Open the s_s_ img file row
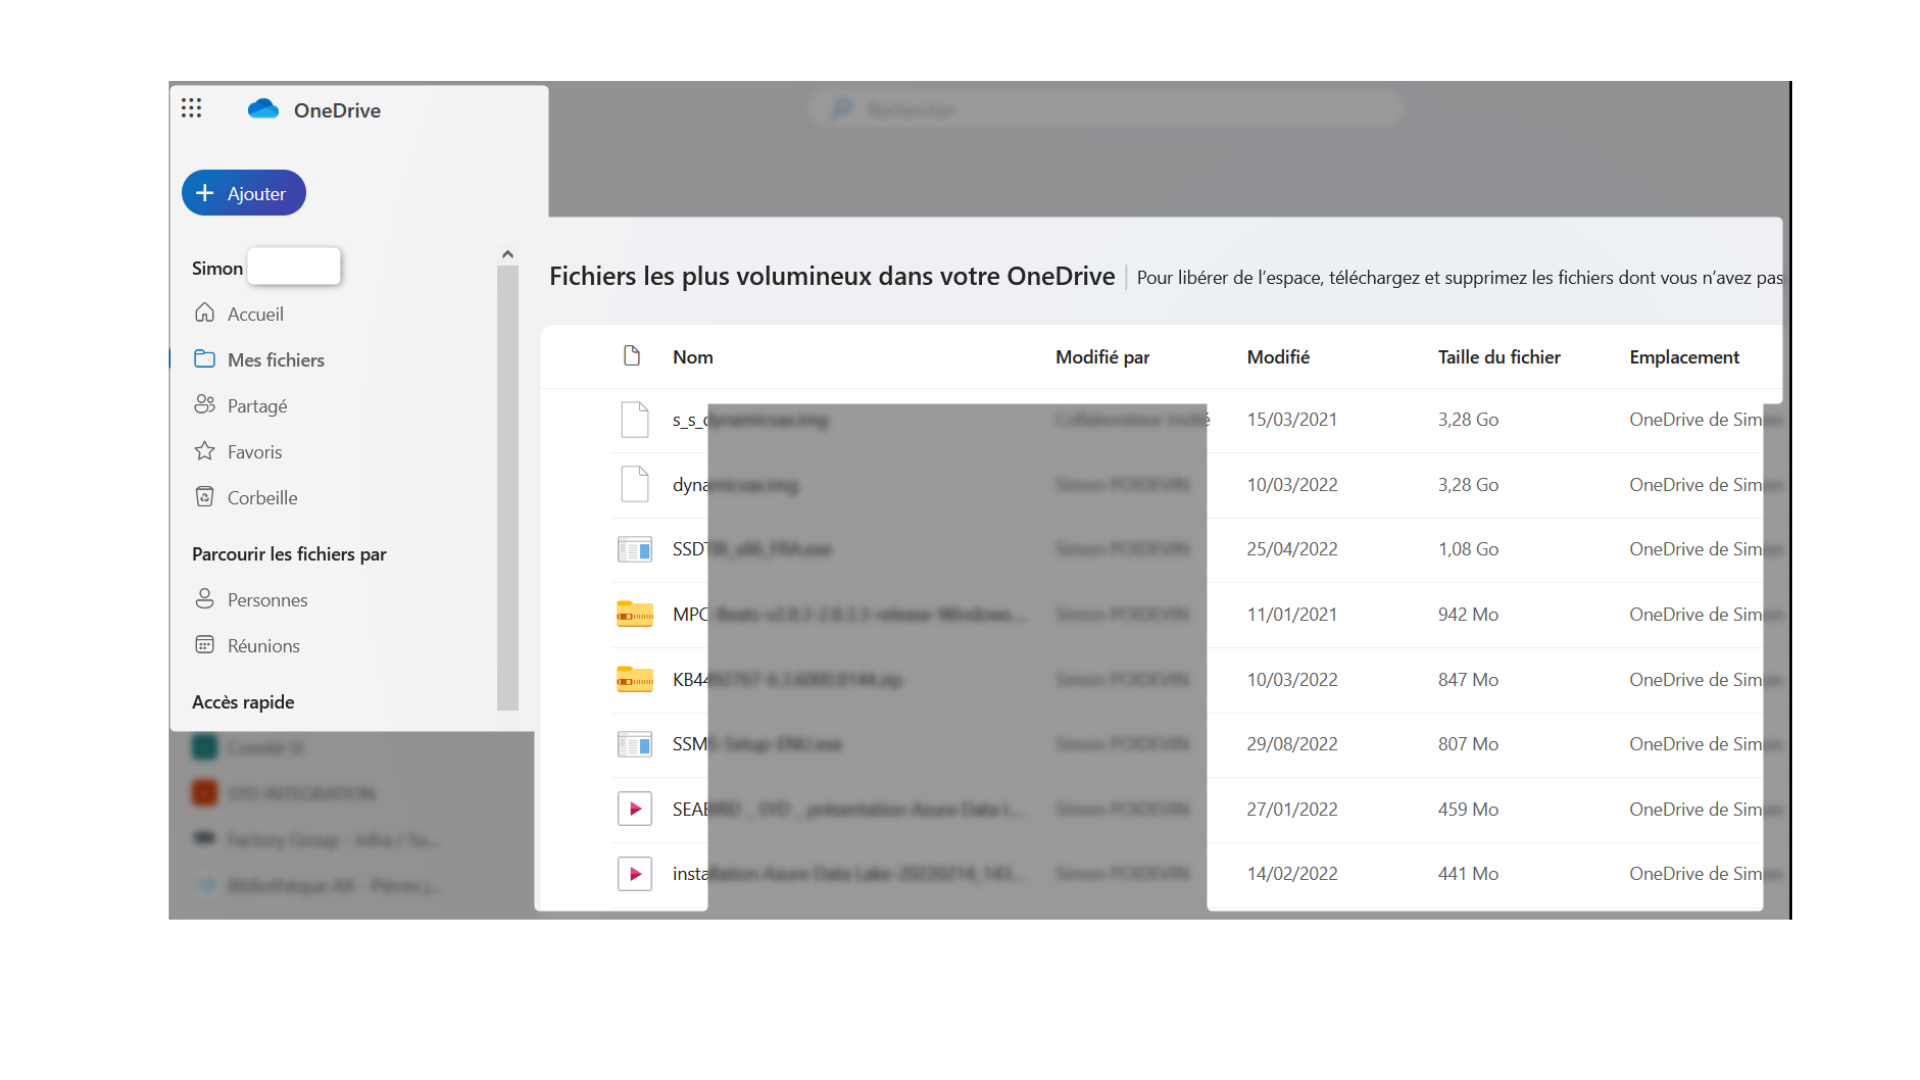Screen dimensions: 1920x1080 [688, 420]
